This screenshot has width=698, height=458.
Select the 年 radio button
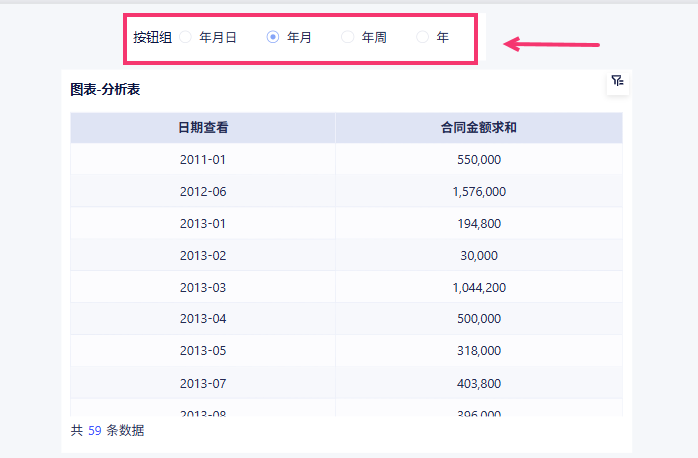pyautogui.click(x=423, y=37)
